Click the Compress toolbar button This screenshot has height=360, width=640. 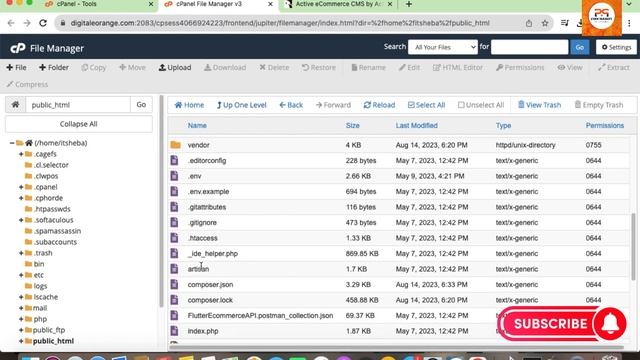click(27, 84)
